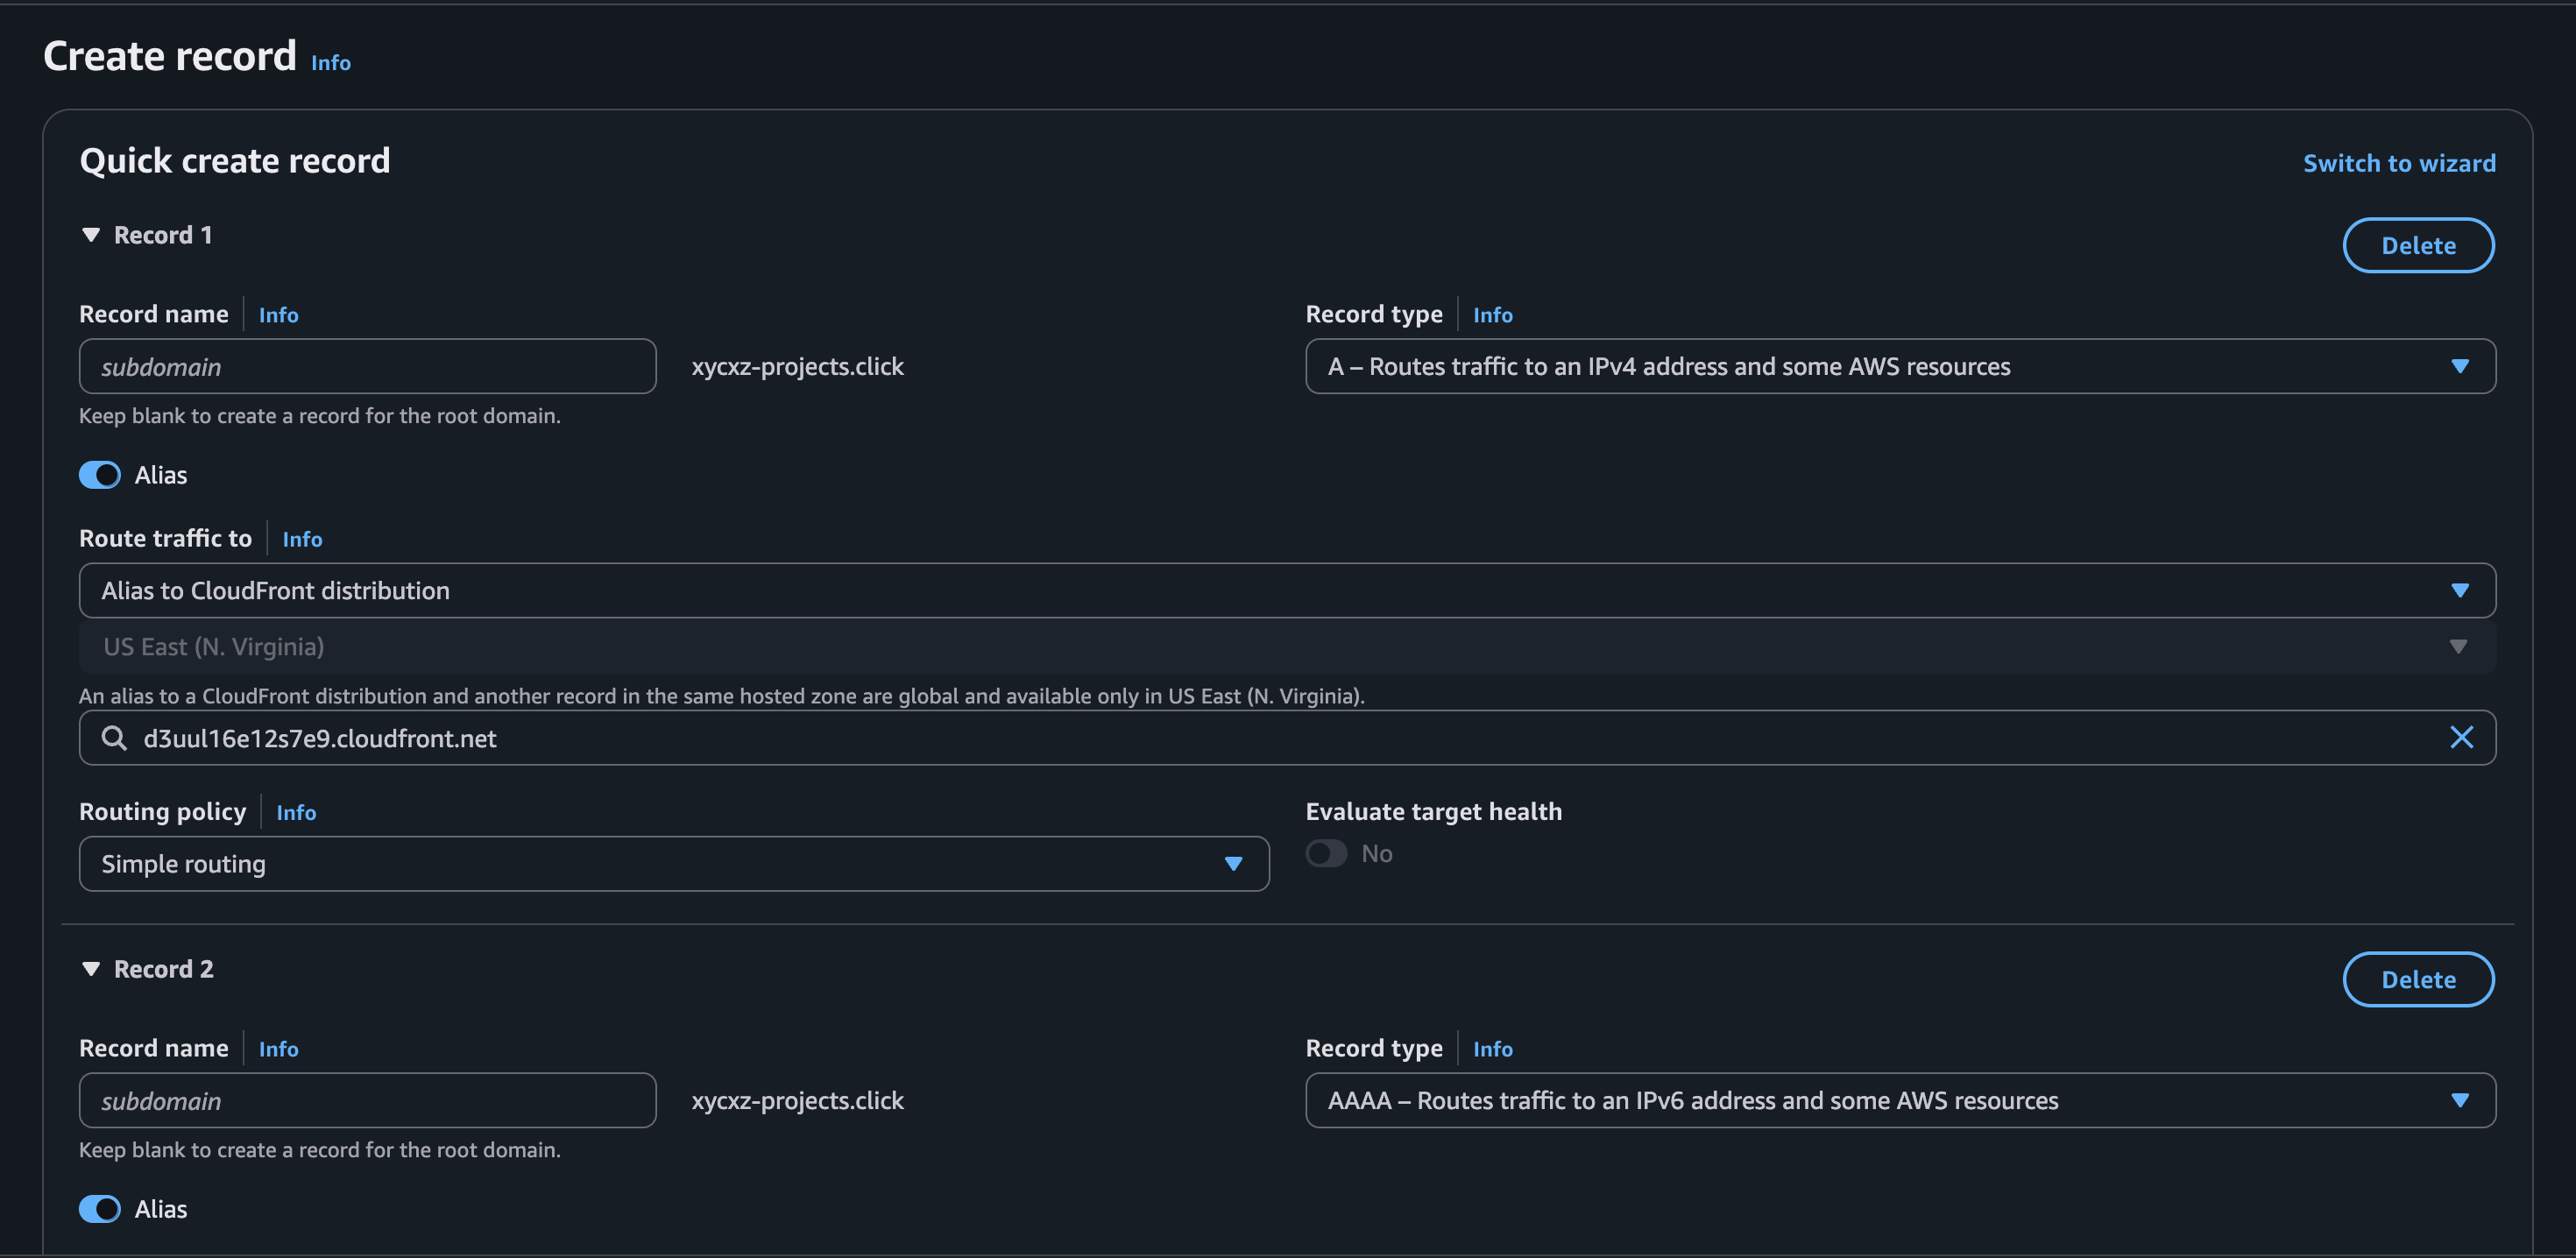Click the disabled US East (N. Virginia) region selector
The height and width of the screenshot is (1258, 2576).
[1287, 647]
